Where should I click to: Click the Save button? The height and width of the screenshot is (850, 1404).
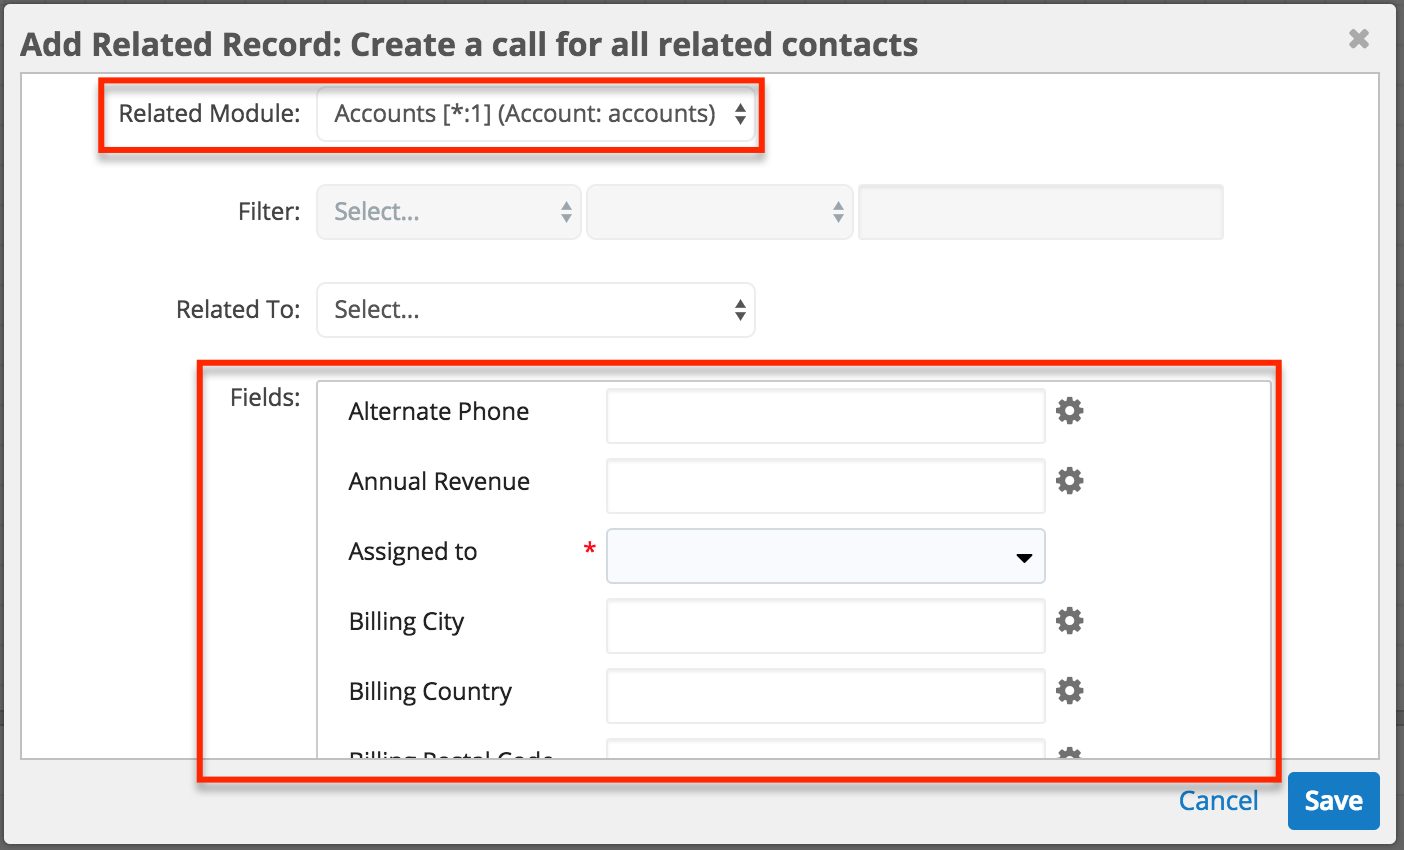tap(1333, 800)
